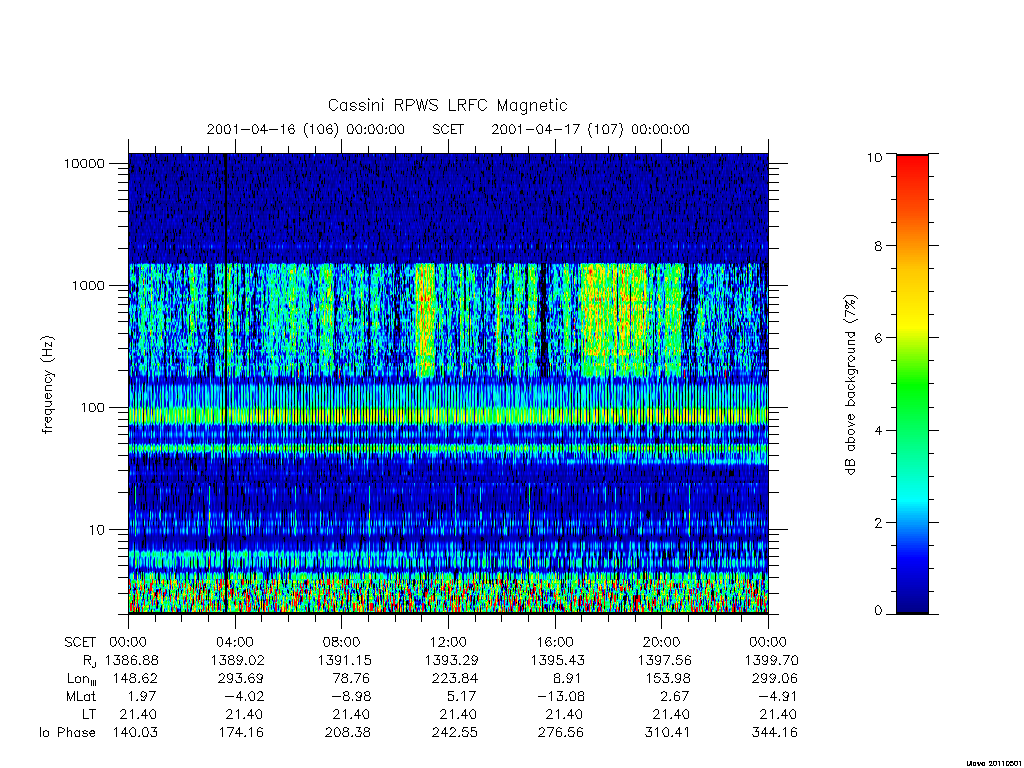1024x768 pixels.
Task: Click the black vertical data gap line
Action: coord(226,383)
